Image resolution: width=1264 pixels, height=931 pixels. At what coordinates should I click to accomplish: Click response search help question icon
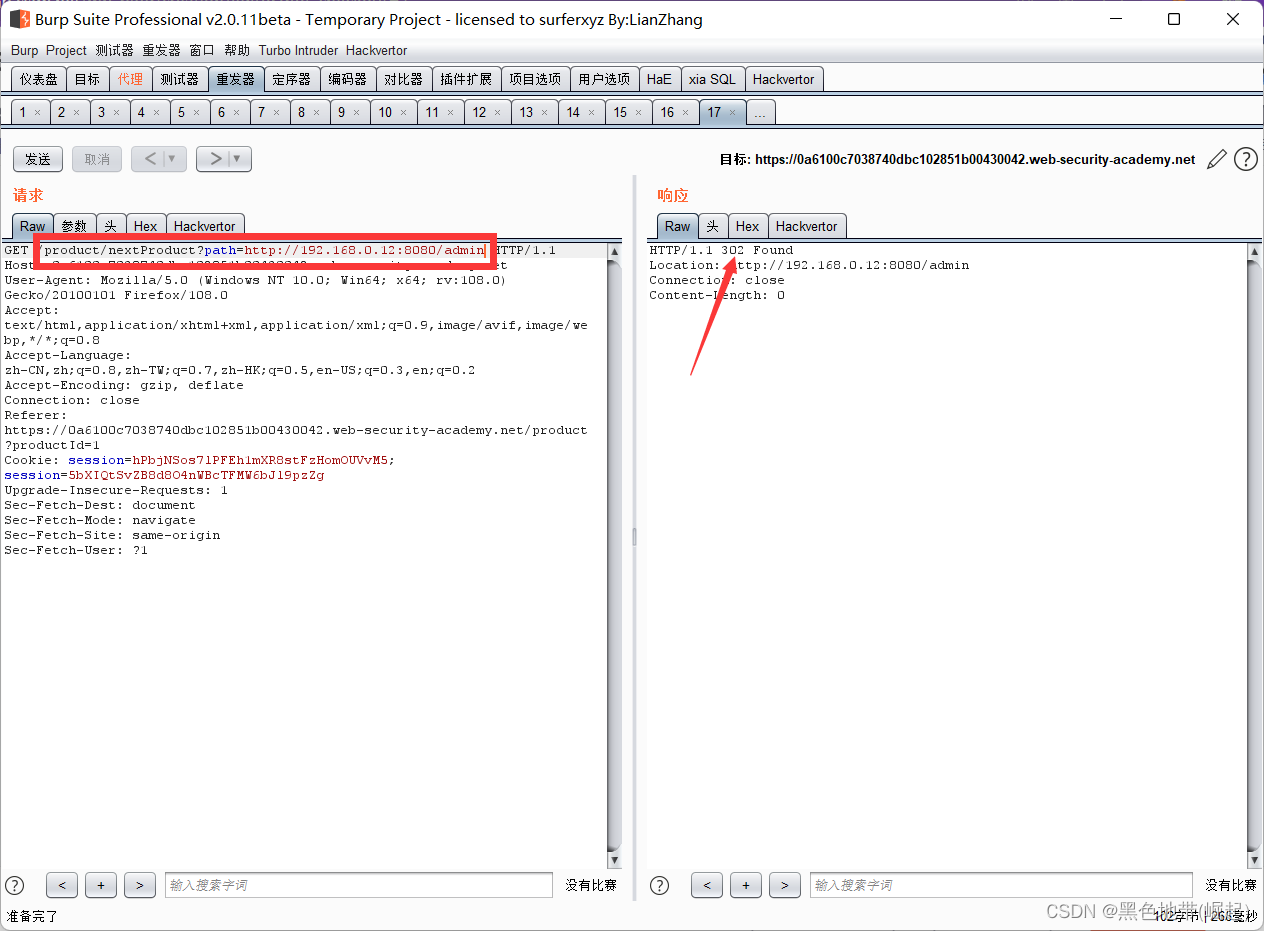click(660, 885)
